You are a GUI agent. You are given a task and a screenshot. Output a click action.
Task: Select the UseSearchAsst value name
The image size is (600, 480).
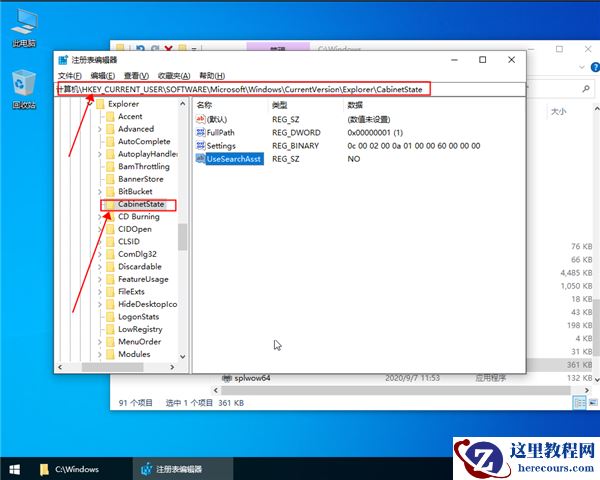click(234, 159)
